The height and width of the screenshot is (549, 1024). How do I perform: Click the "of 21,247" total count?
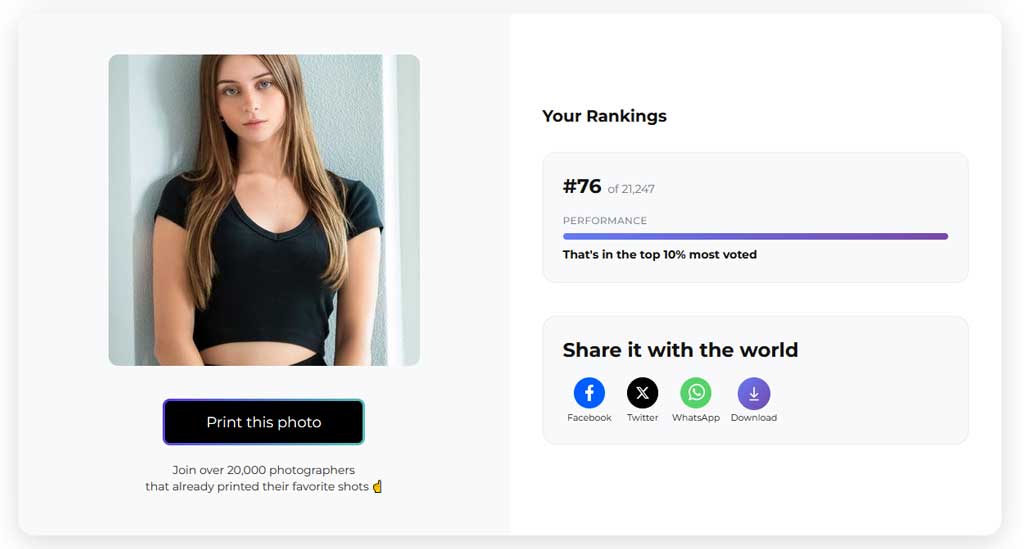(x=631, y=189)
